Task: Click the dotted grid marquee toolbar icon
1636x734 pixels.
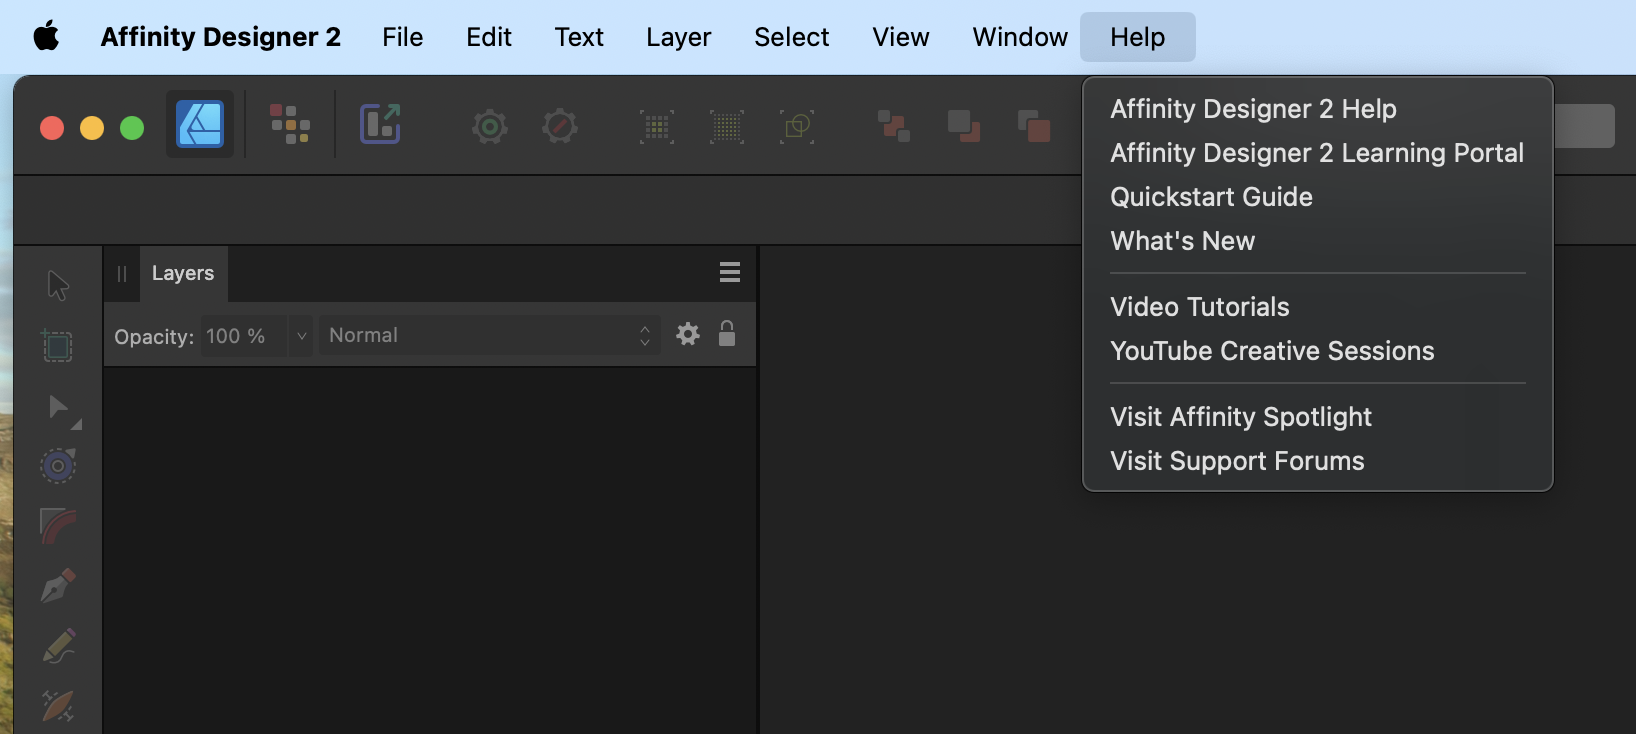Action: coord(657,127)
